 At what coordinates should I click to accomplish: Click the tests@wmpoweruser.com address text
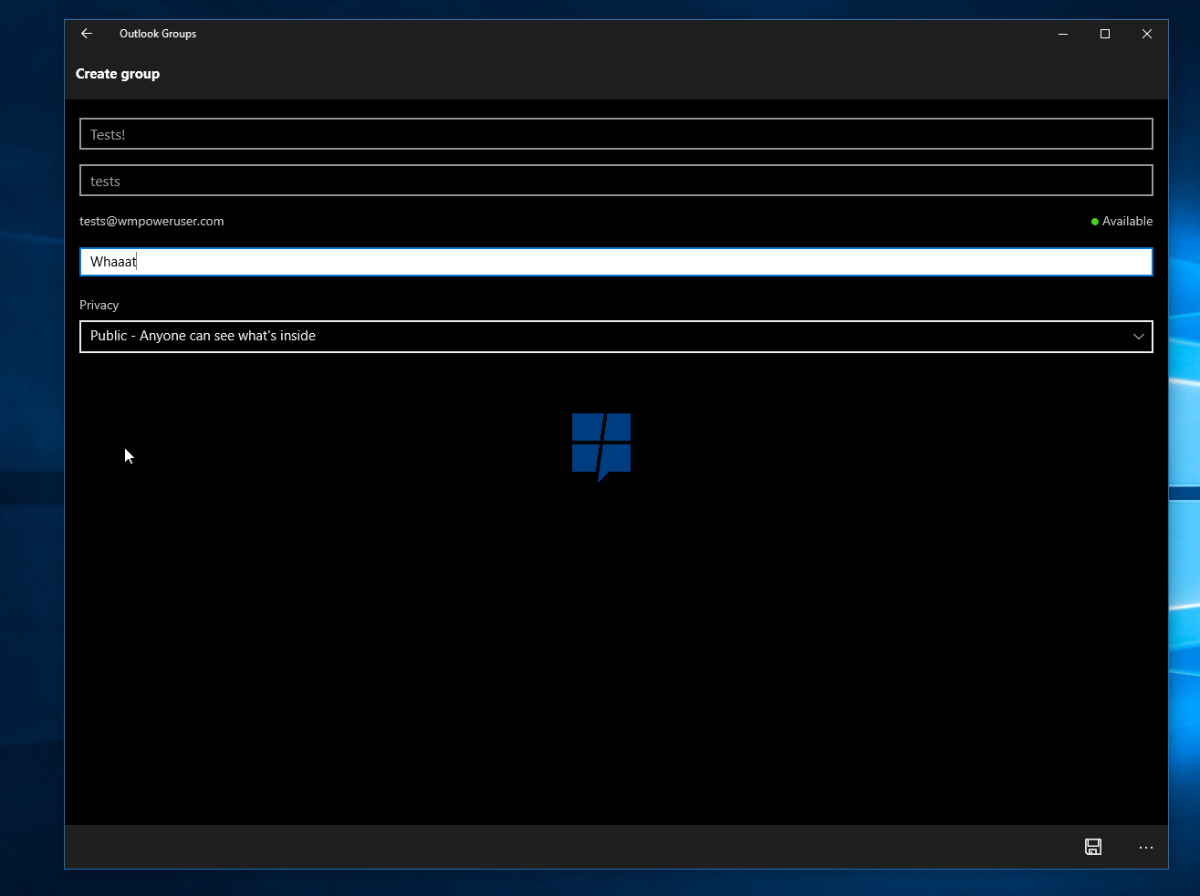click(152, 221)
